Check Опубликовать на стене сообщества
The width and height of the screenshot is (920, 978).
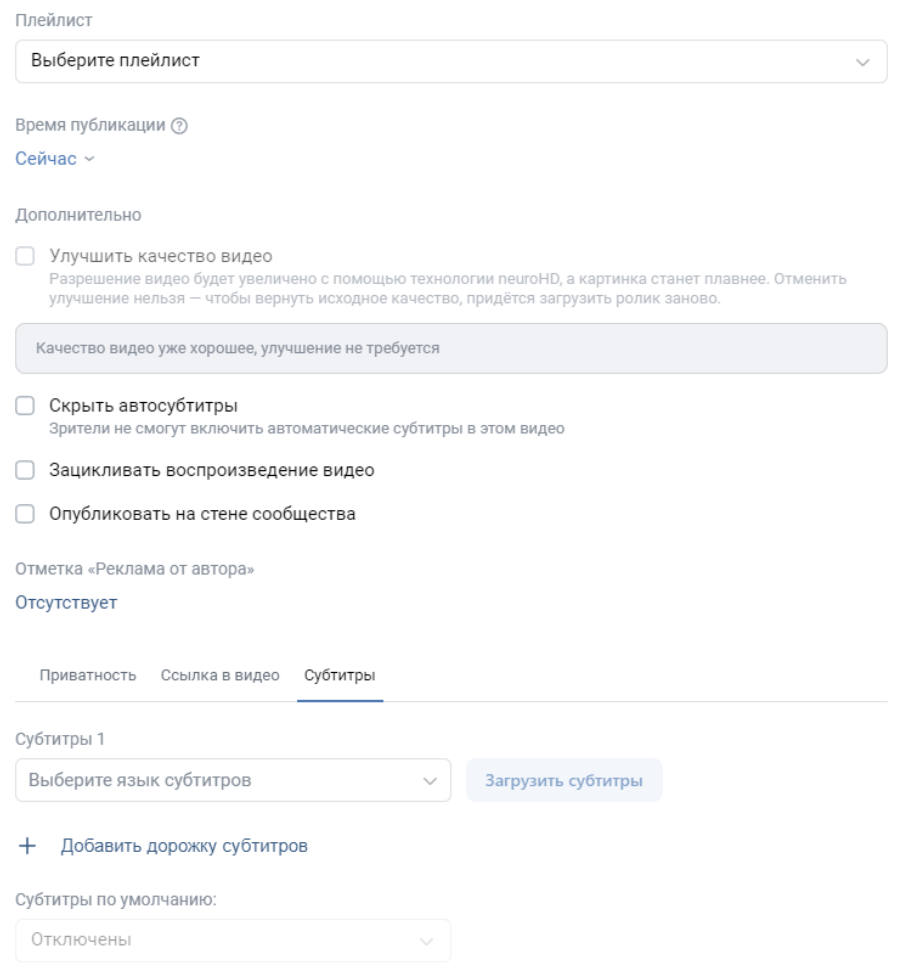[x=26, y=515]
